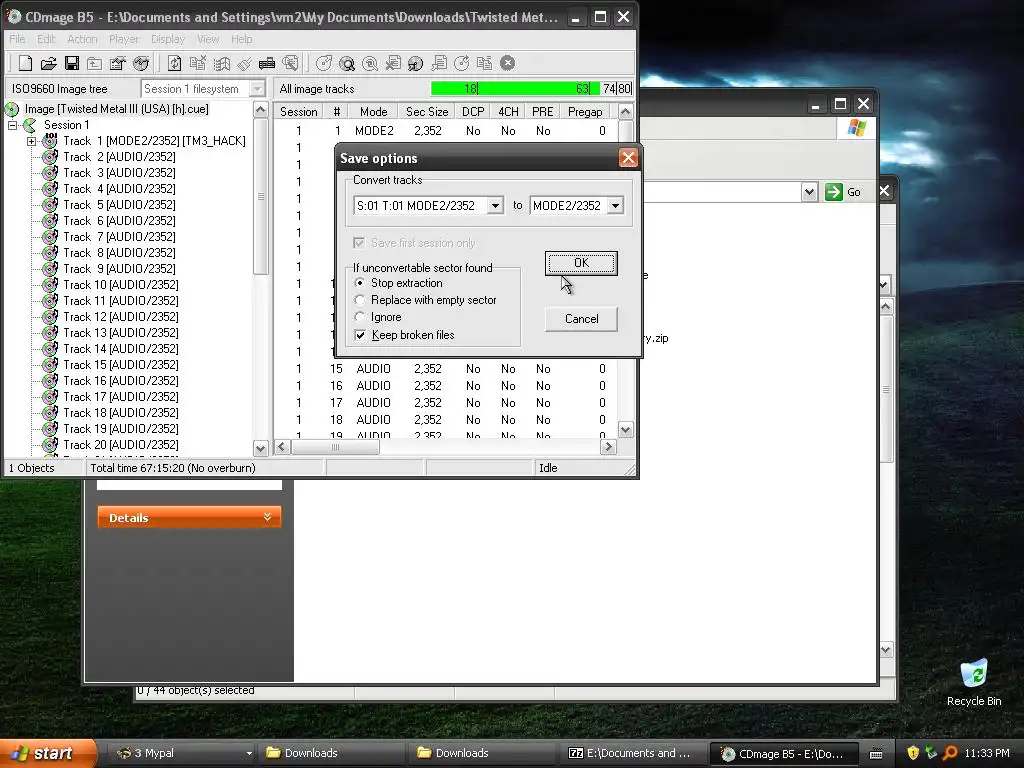Open the Session 1 filesystem dropdown
Image resolution: width=1024 pixels, height=768 pixels.
(x=258, y=89)
